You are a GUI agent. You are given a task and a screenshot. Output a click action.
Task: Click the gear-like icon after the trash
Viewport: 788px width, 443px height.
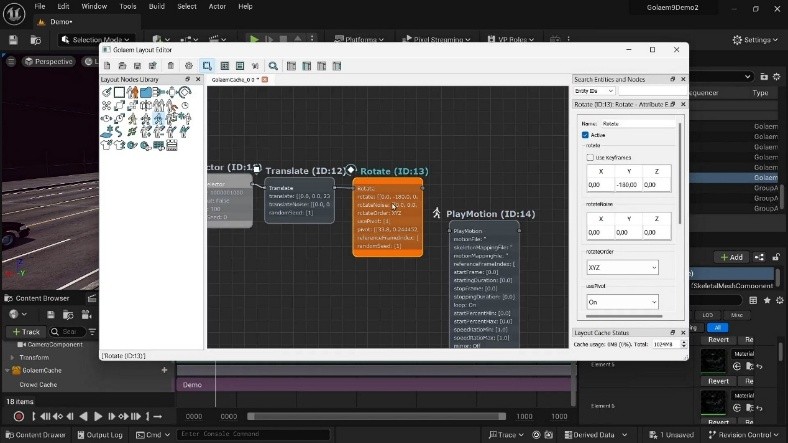[188, 66]
